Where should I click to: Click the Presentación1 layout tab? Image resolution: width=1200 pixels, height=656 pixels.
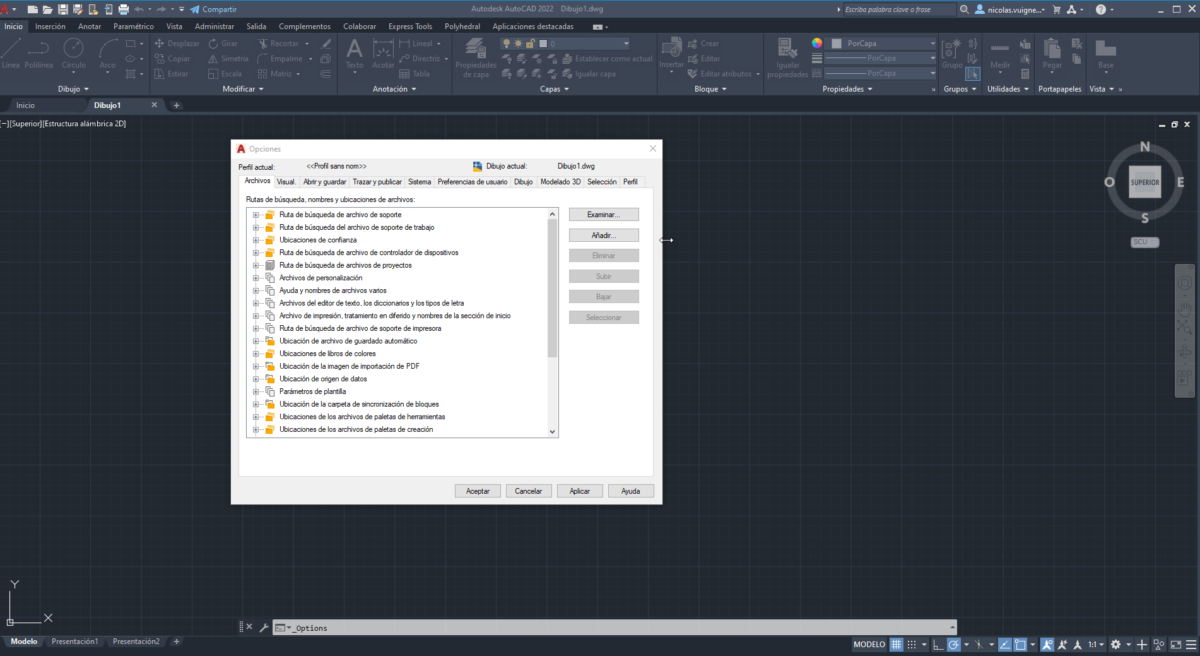pyautogui.click(x=75, y=641)
